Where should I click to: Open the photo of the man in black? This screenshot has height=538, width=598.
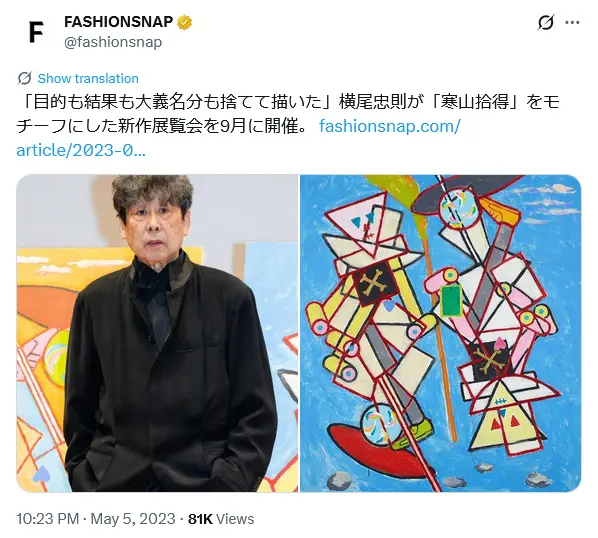[157, 333]
